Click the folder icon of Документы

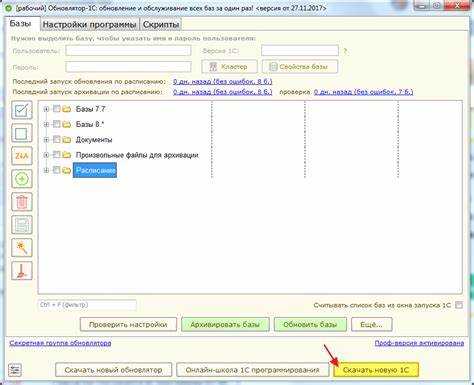tap(67, 140)
